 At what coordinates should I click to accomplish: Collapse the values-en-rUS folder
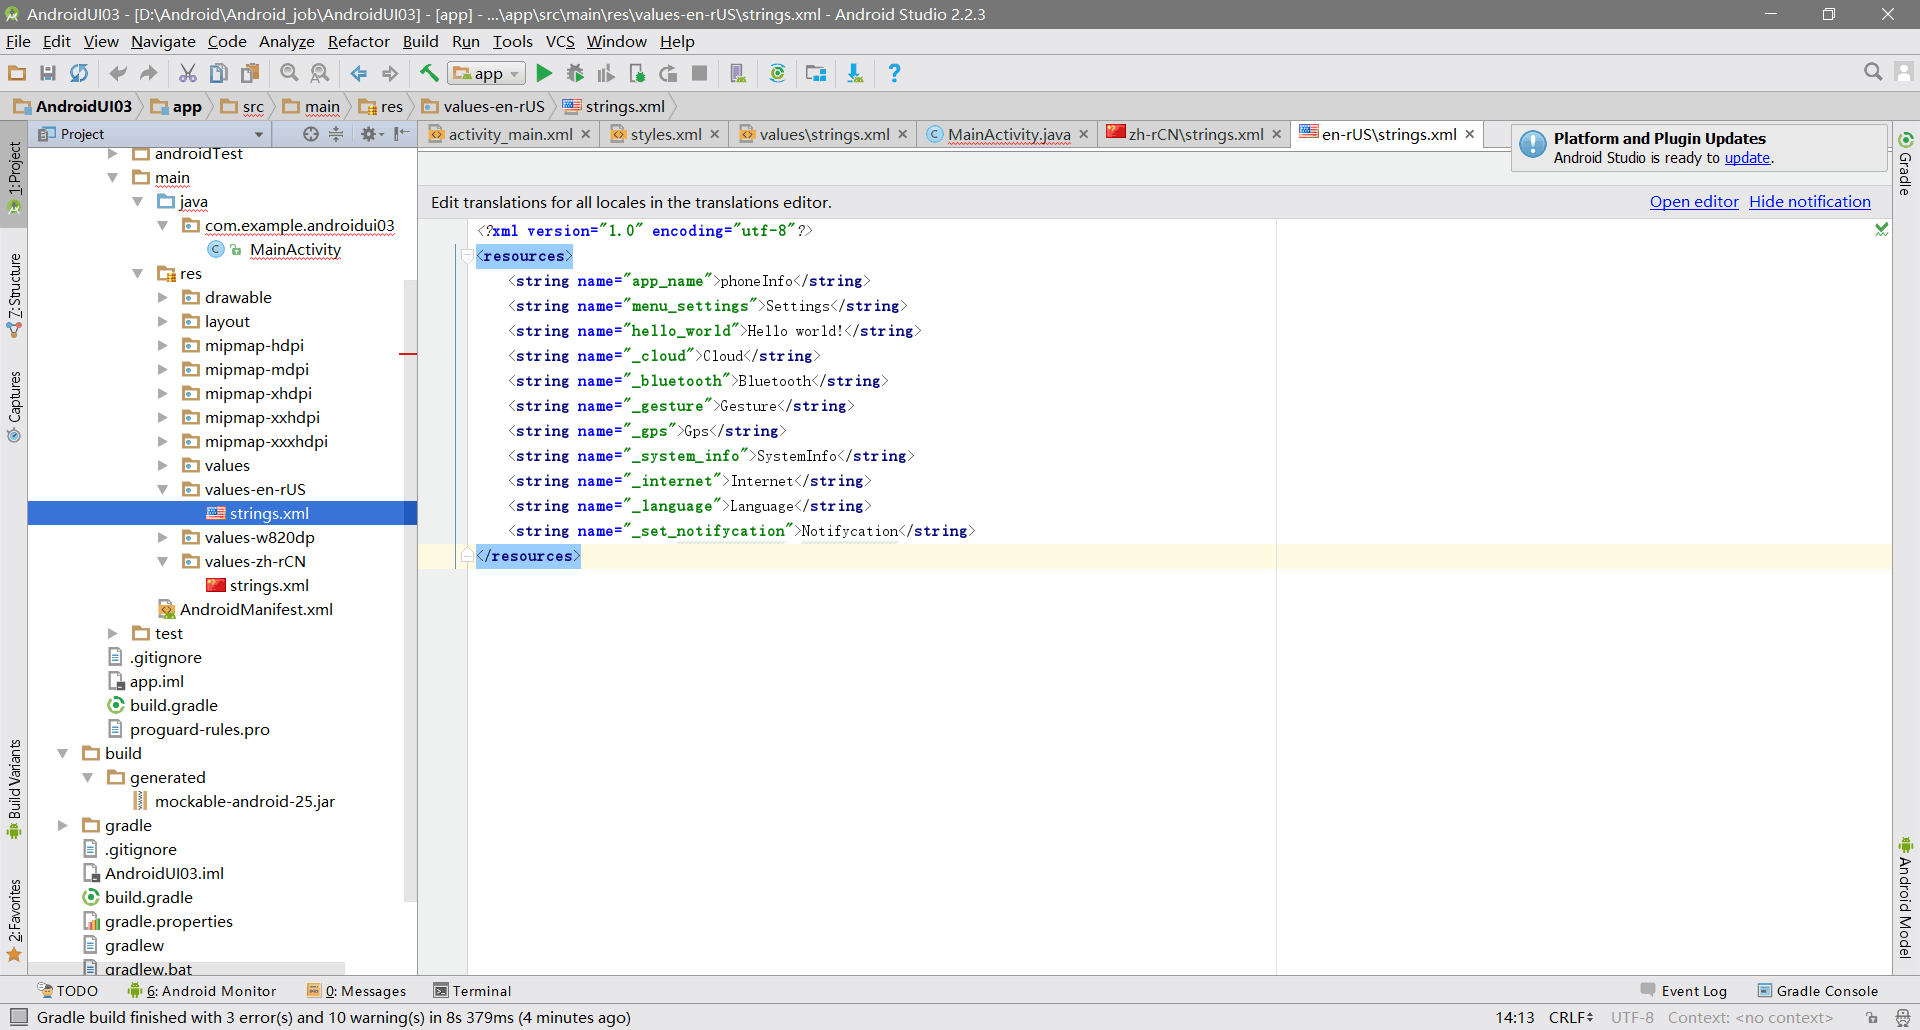click(x=163, y=490)
